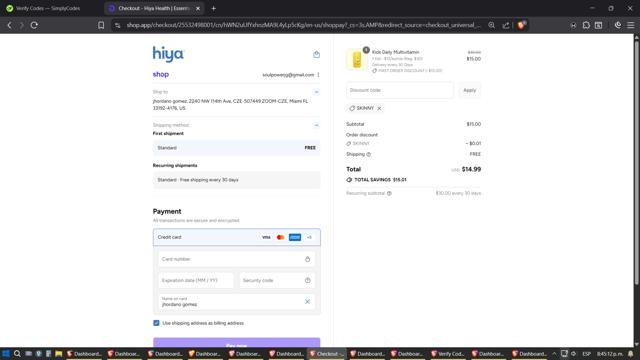This screenshot has width=640, height=360.
Task: Toggle the browser sidebar panel
Action: point(598,25)
